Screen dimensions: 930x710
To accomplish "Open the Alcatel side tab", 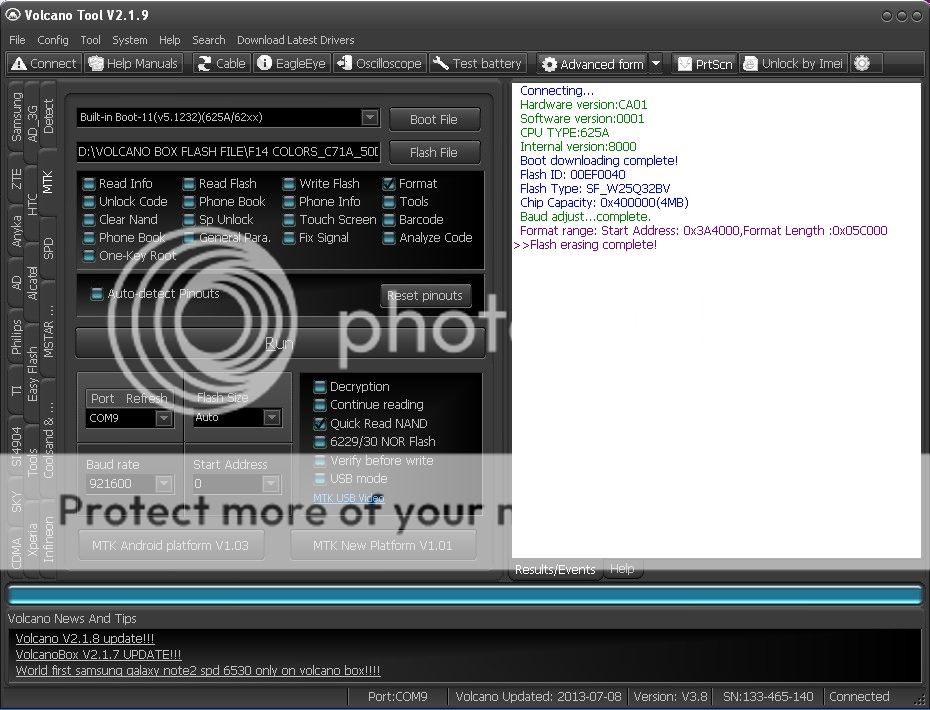I will [x=32, y=283].
